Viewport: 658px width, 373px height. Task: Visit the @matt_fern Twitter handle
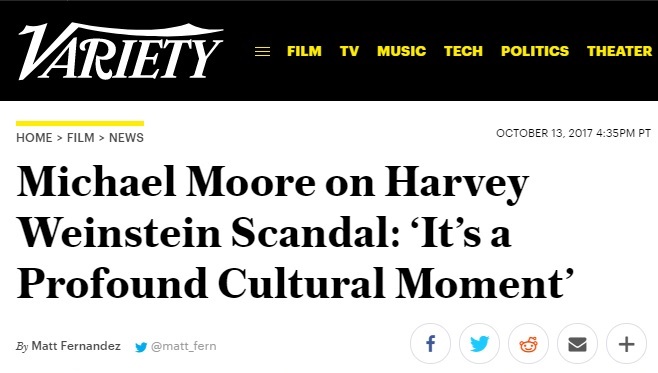[x=184, y=346]
